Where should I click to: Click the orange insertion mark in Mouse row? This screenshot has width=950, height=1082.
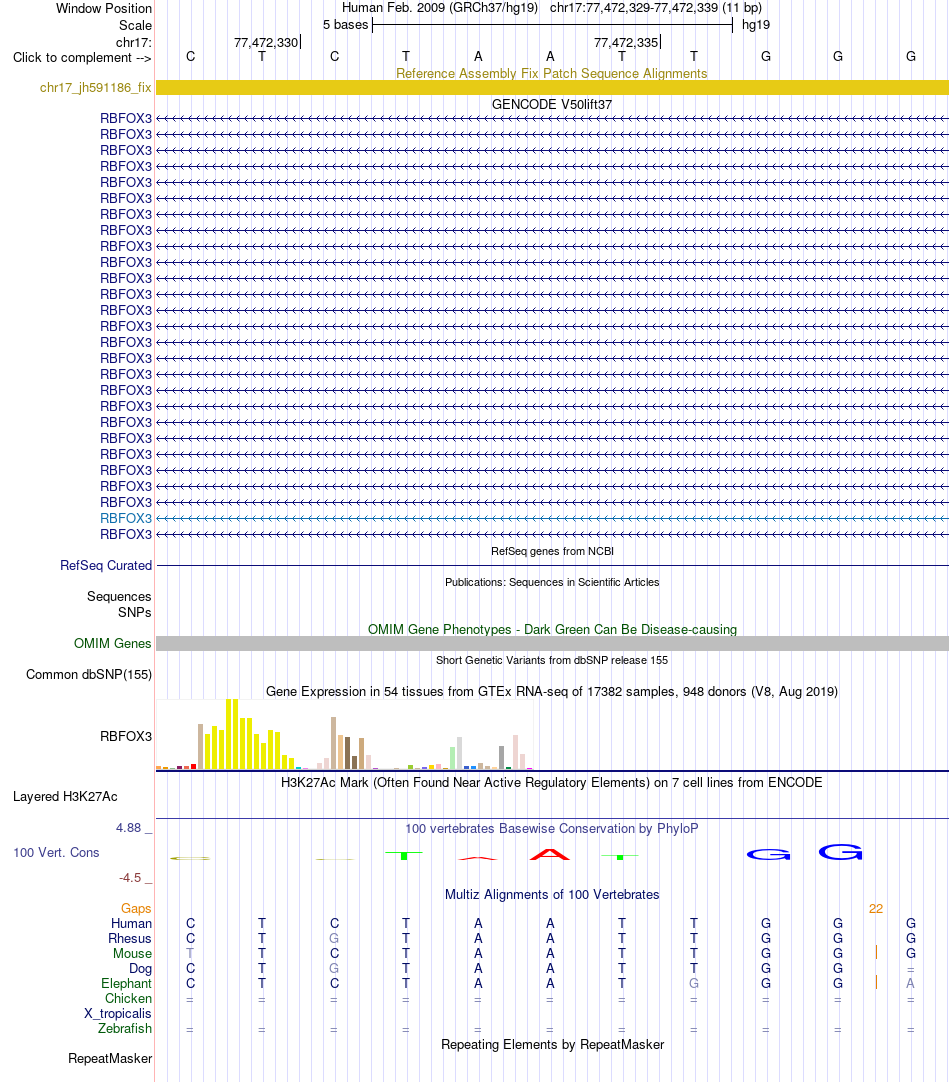(876, 953)
